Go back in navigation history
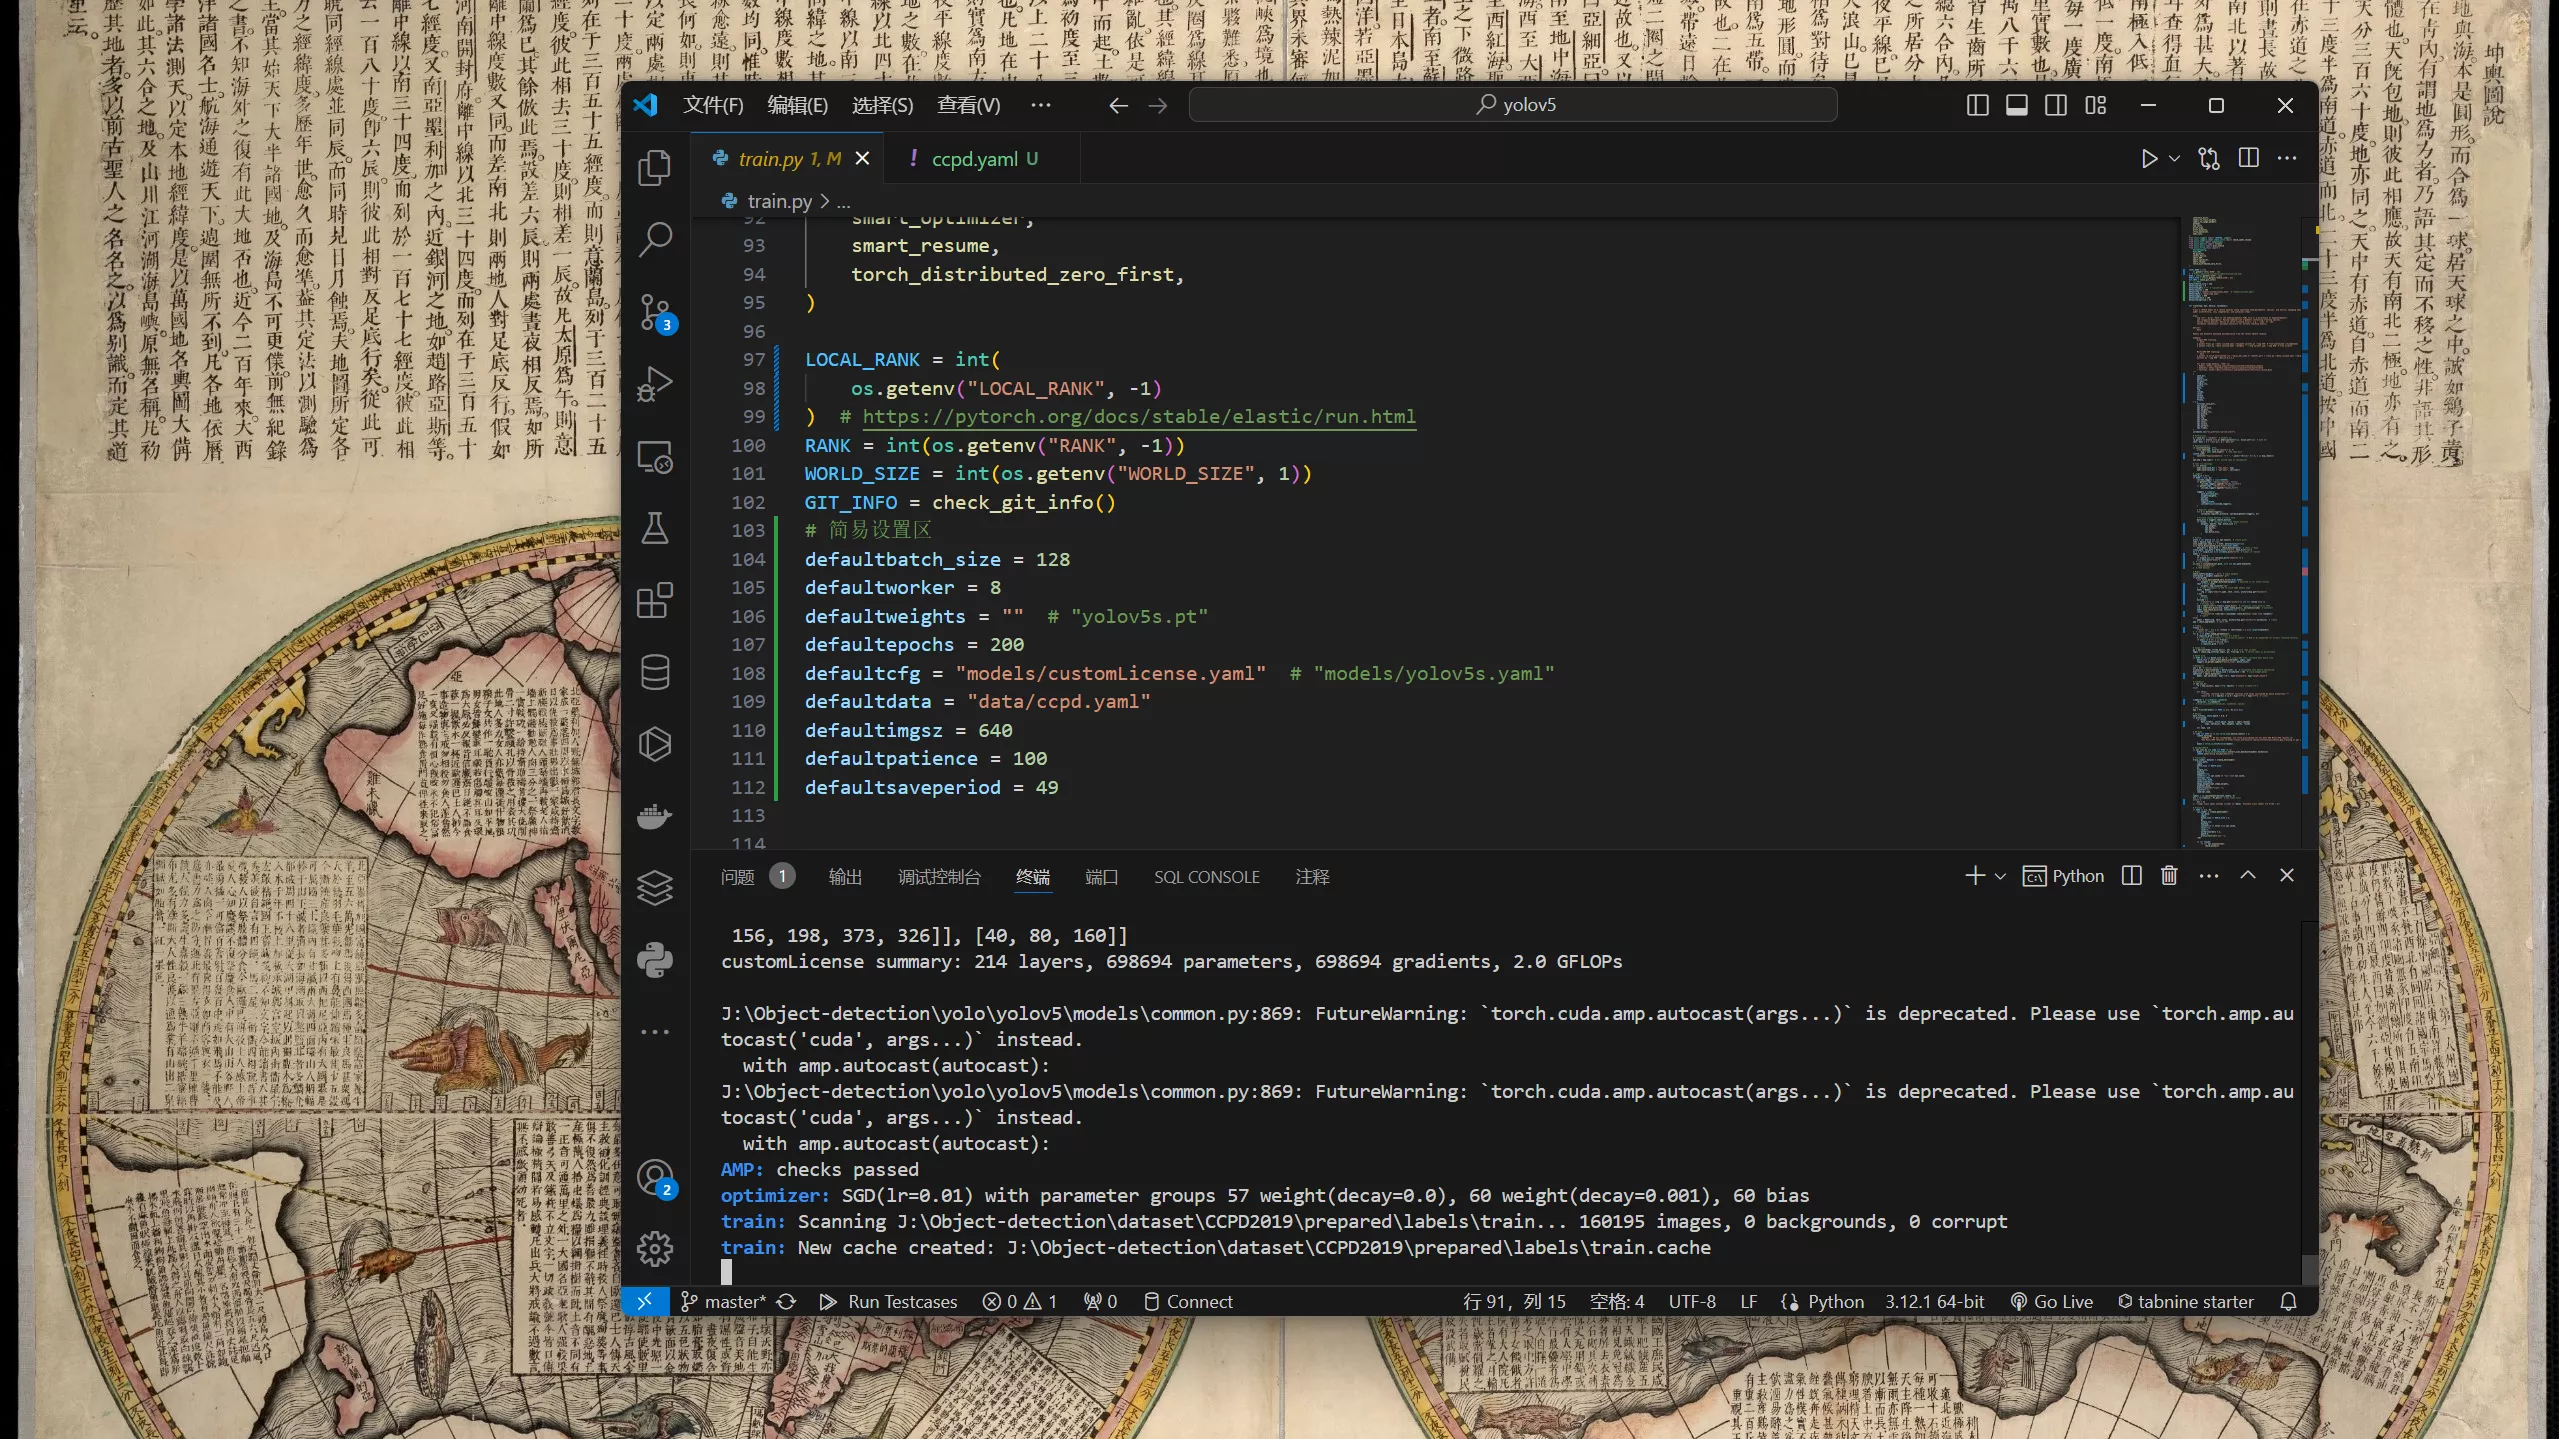The height and width of the screenshot is (1439, 2559). coord(1118,105)
